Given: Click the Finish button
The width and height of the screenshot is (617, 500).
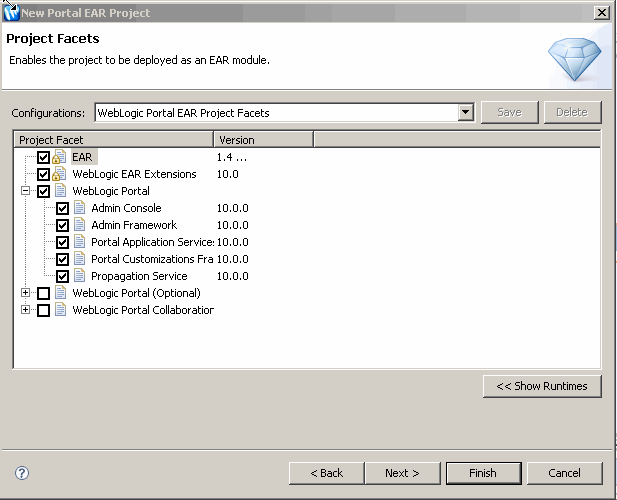Looking at the screenshot, I should [483, 473].
